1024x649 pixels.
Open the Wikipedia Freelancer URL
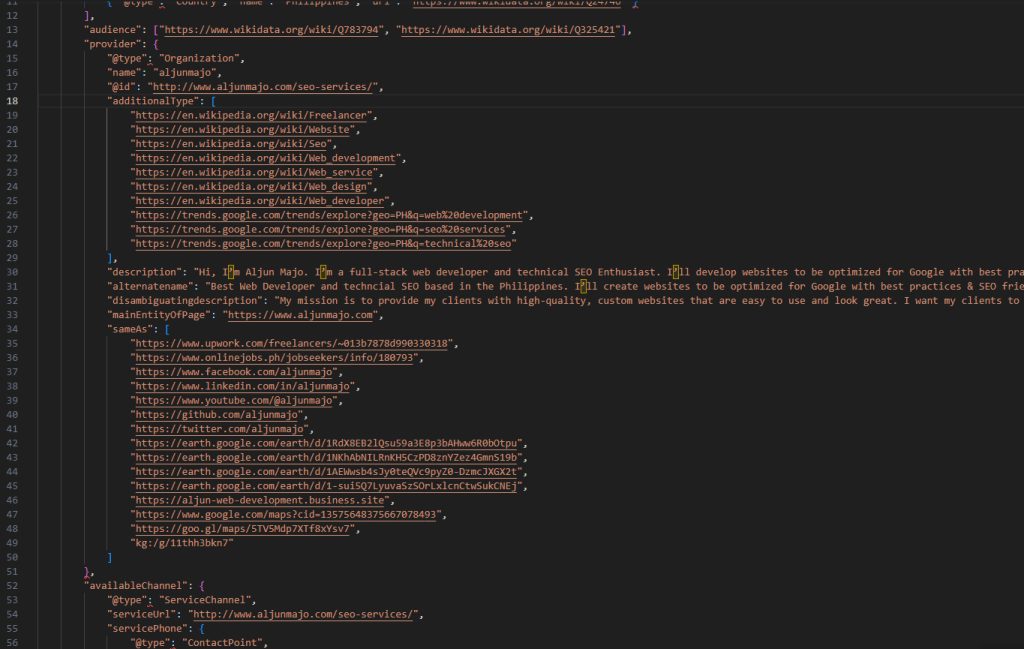point(251,116)
